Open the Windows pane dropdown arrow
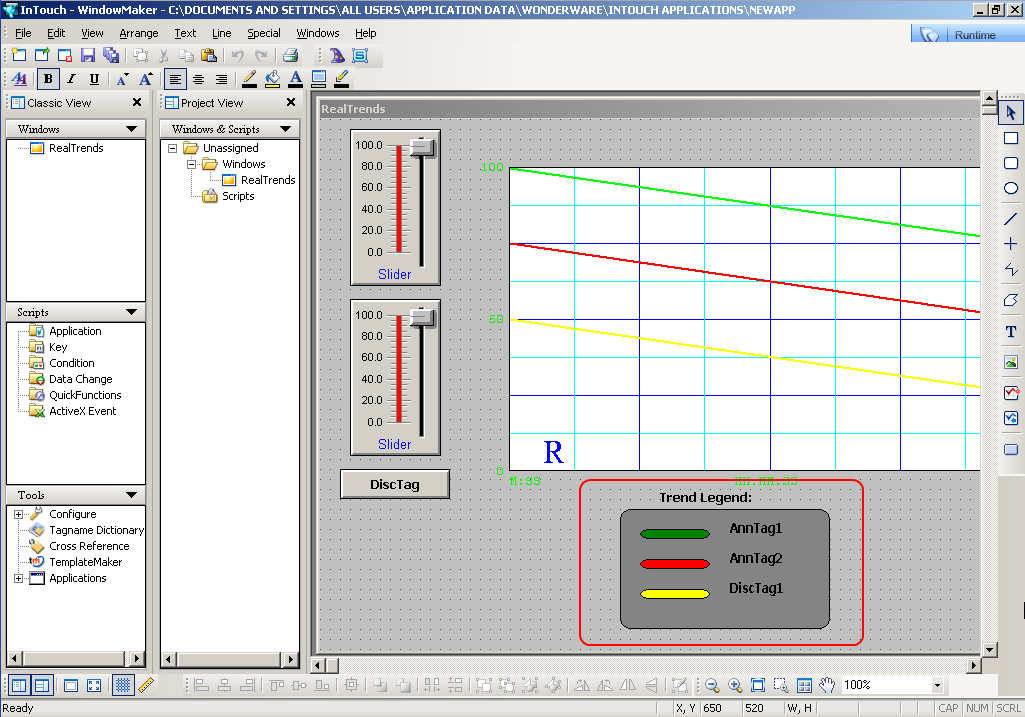The height and width of the screenshot is (717, 1025). coord(131,129)
